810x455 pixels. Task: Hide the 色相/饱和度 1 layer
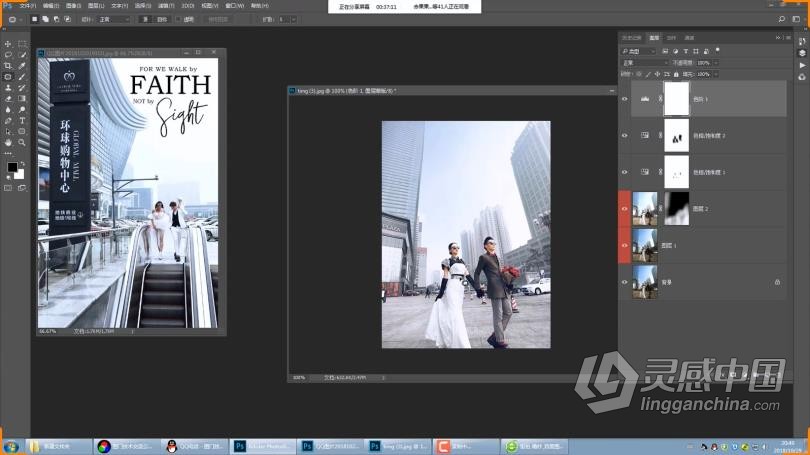click(x=625, y=172)
